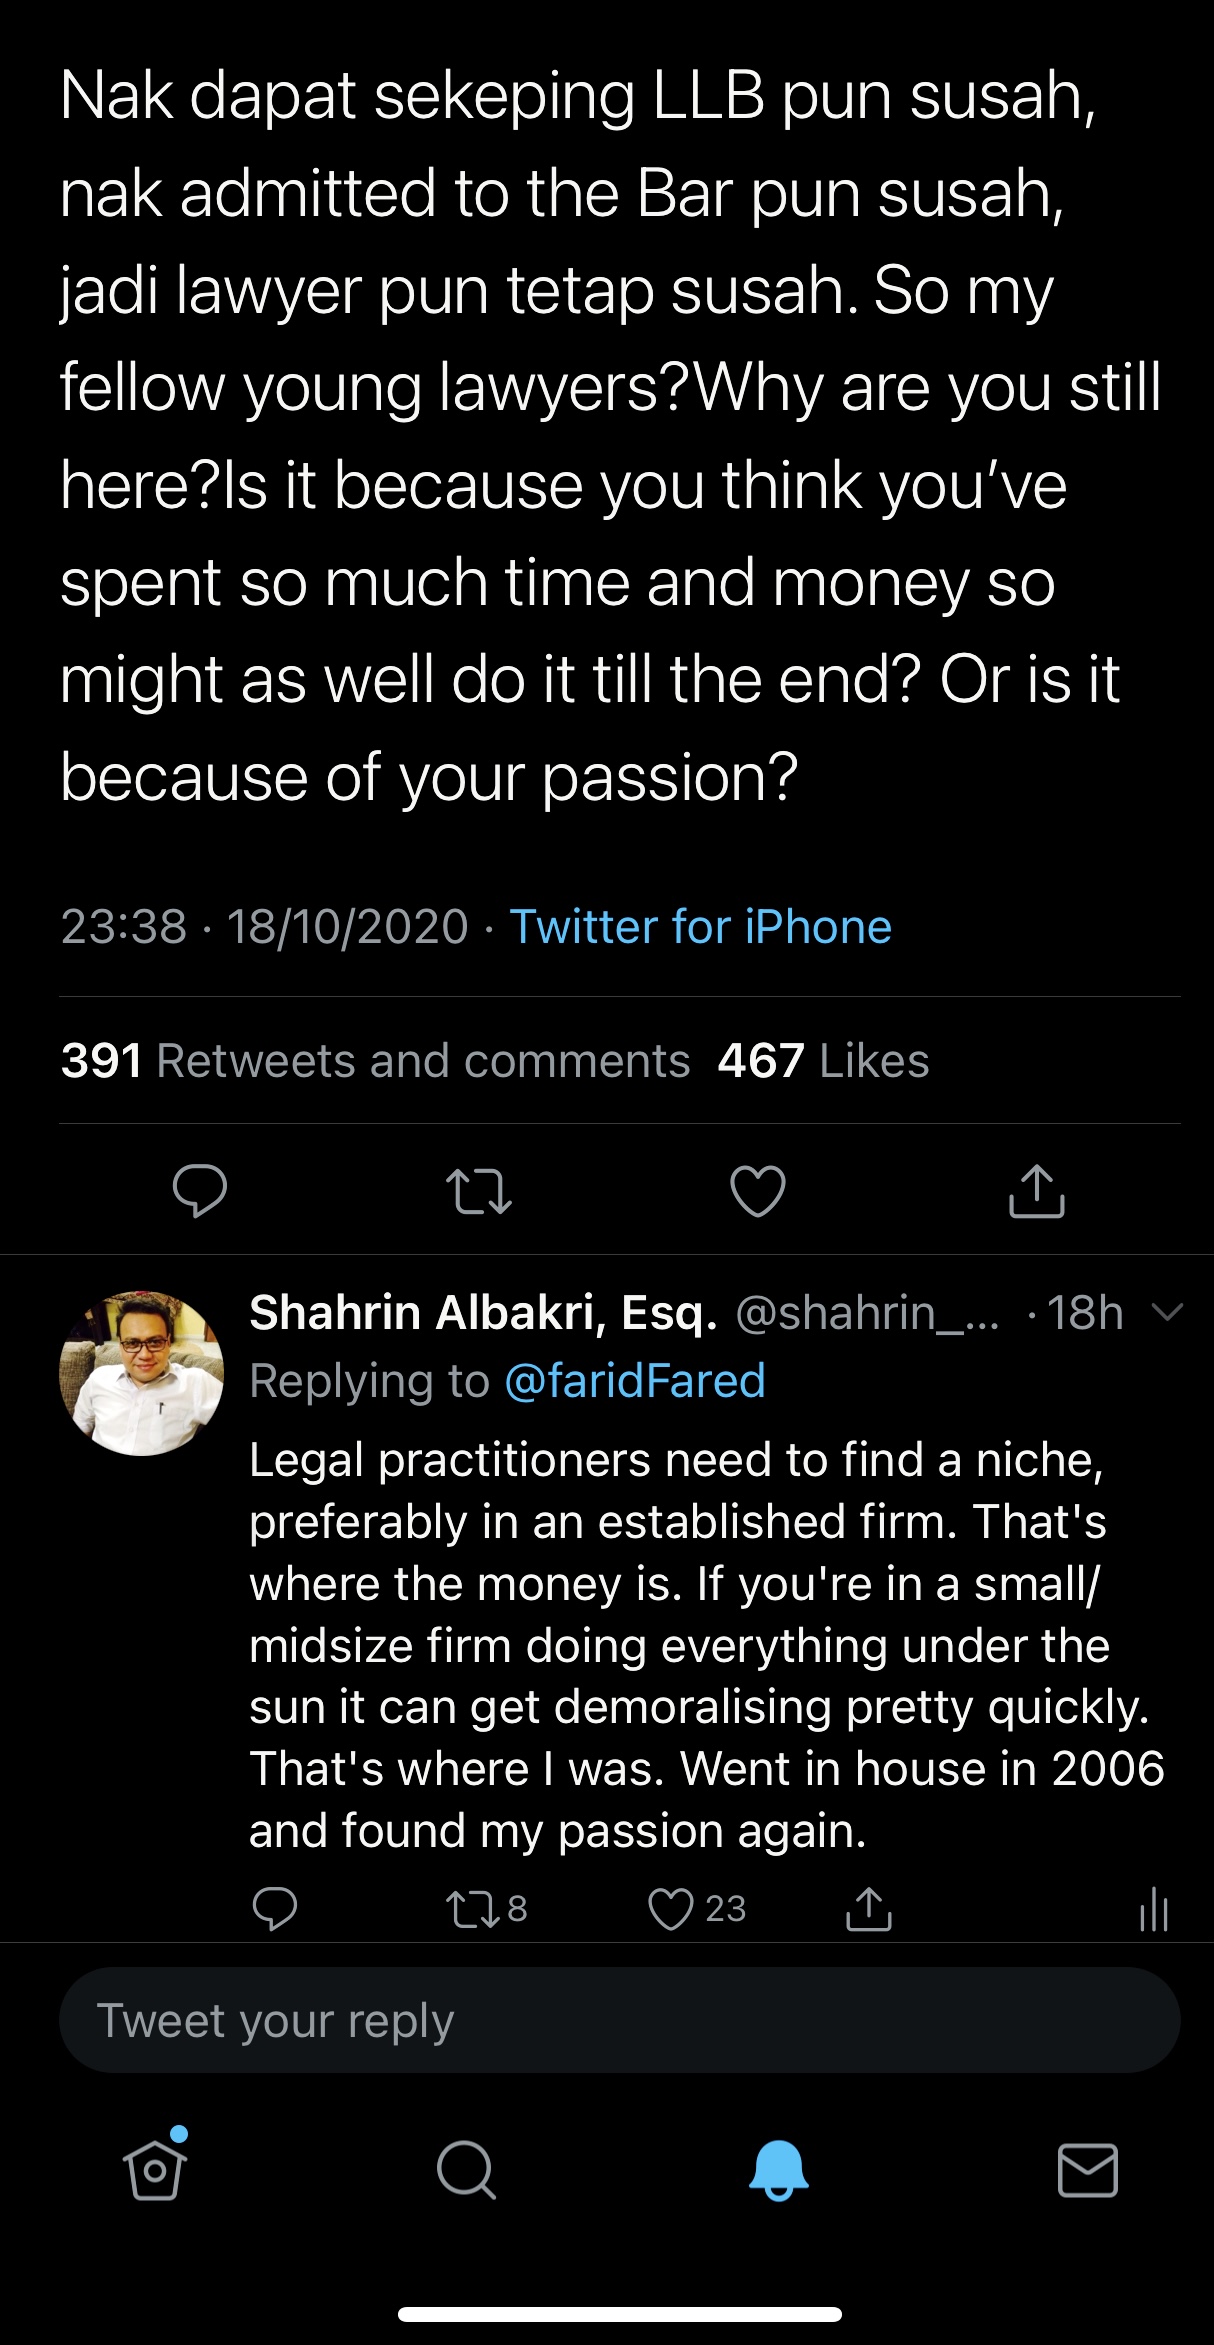
Task: Open the Search tab
Action: 466,2170
